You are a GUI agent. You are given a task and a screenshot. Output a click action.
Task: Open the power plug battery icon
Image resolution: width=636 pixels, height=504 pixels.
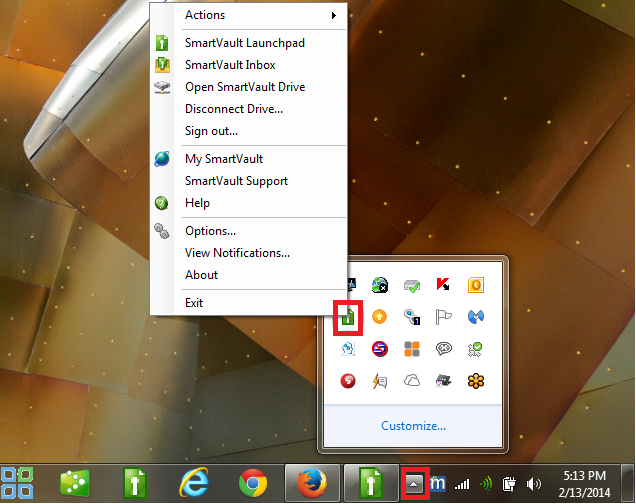tap(509, 484)
